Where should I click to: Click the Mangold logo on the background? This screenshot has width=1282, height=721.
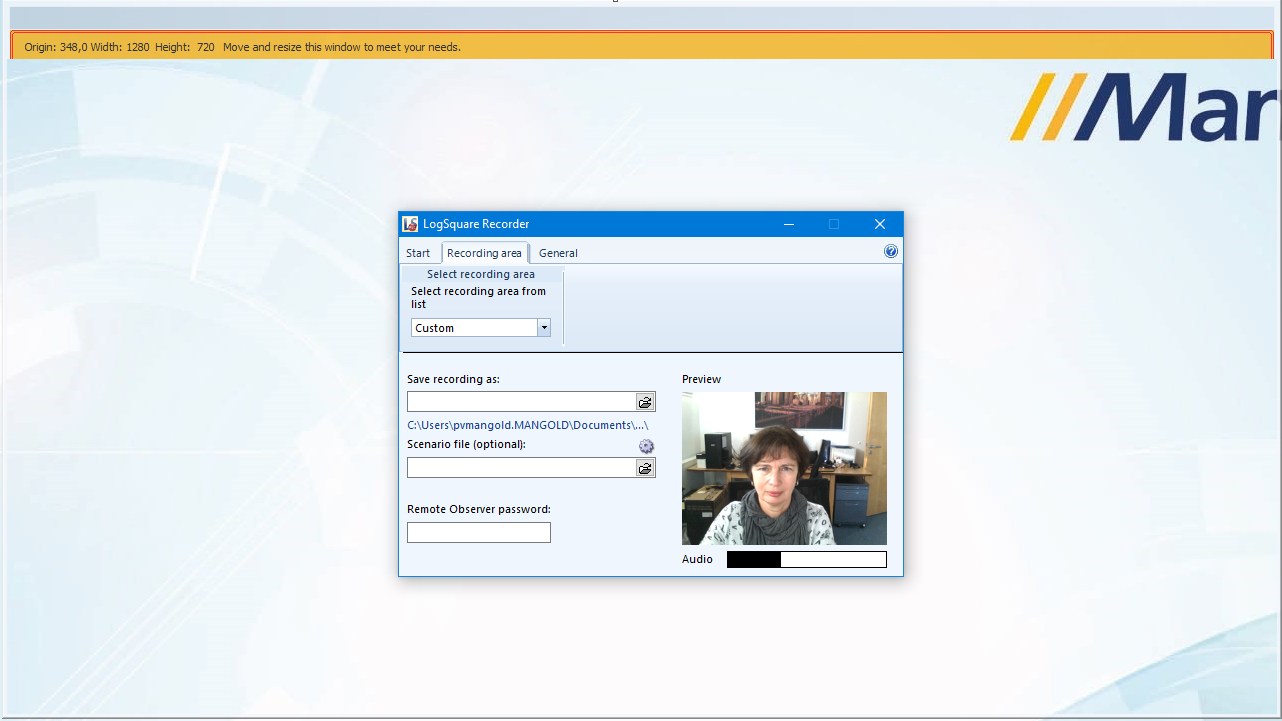pyautogui.click(x=1145, y=107)
